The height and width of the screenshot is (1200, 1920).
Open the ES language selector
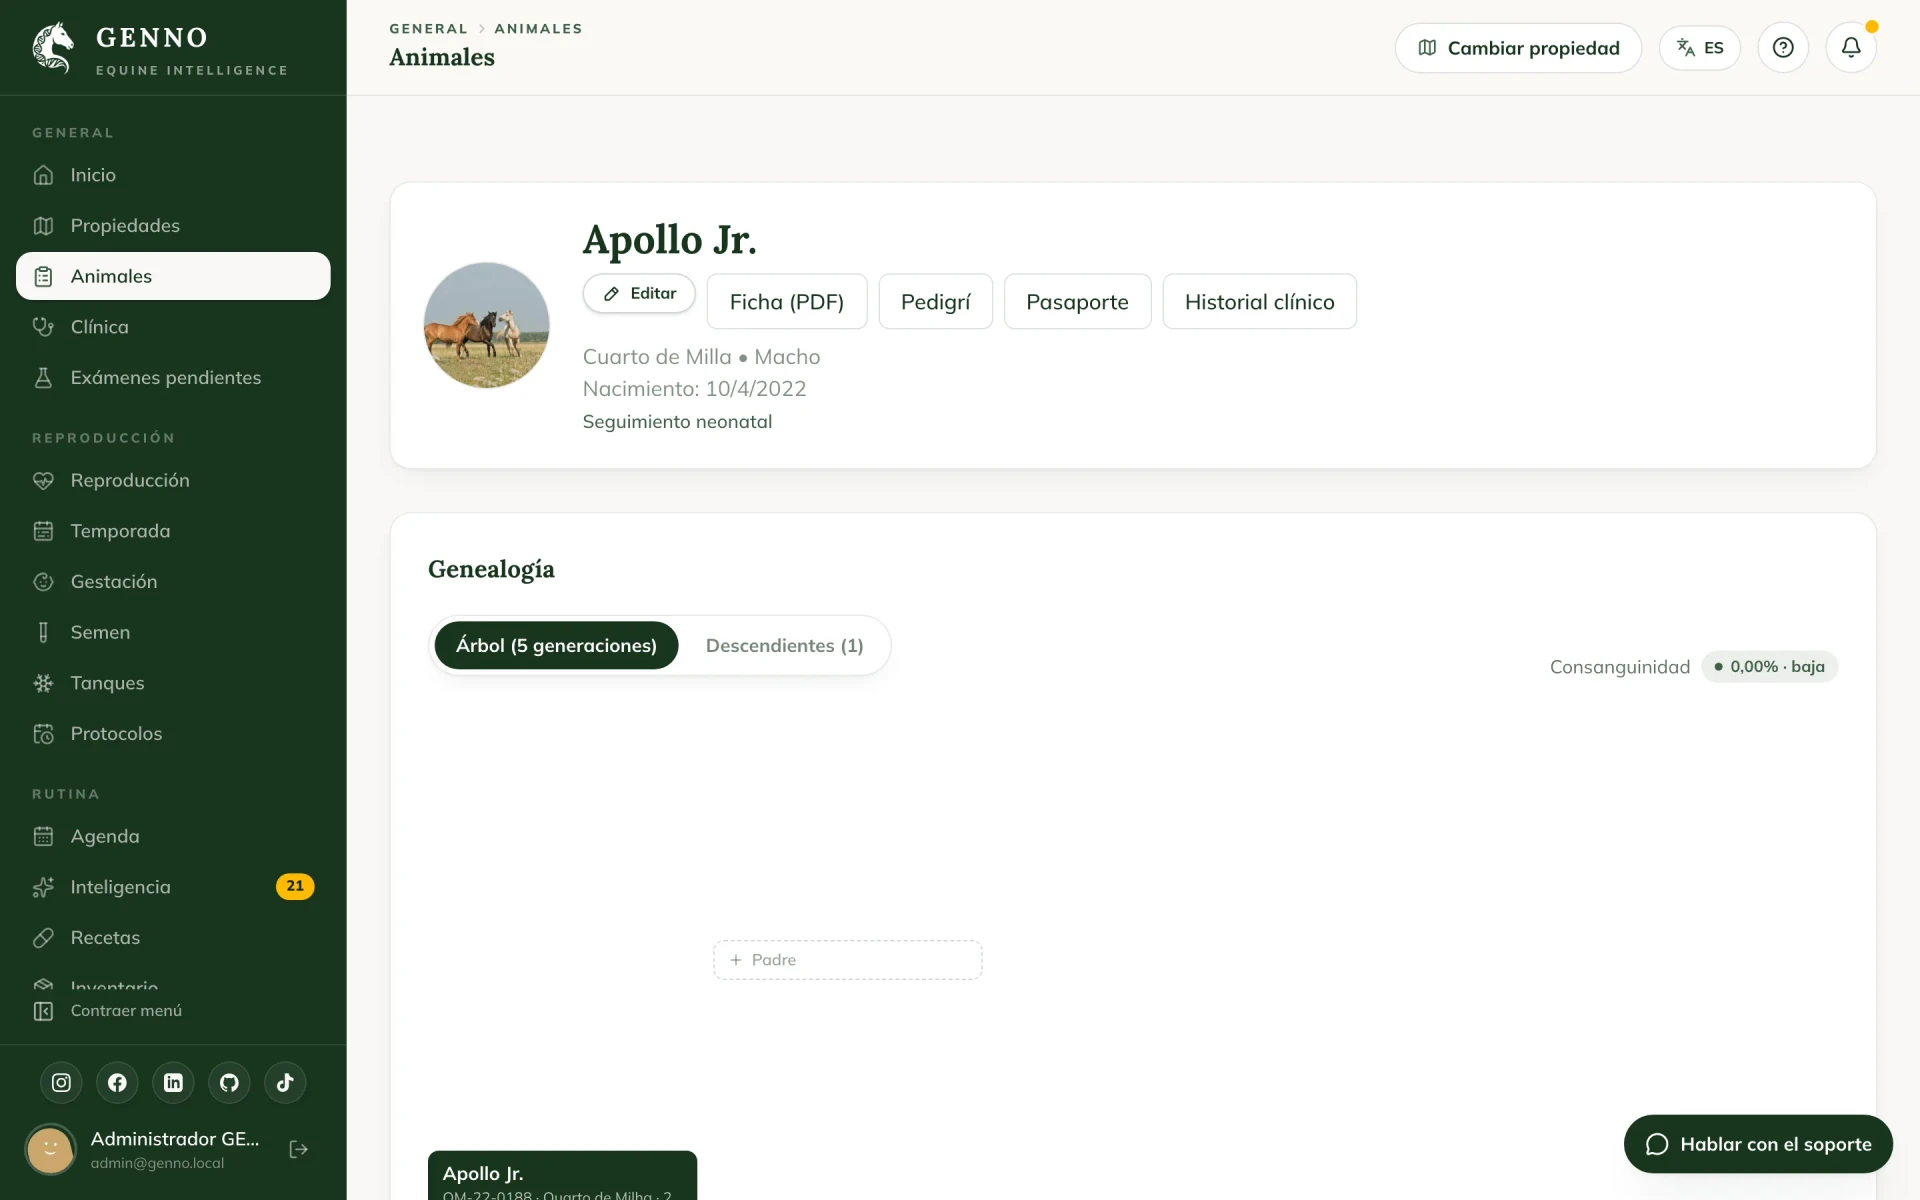1700,48
